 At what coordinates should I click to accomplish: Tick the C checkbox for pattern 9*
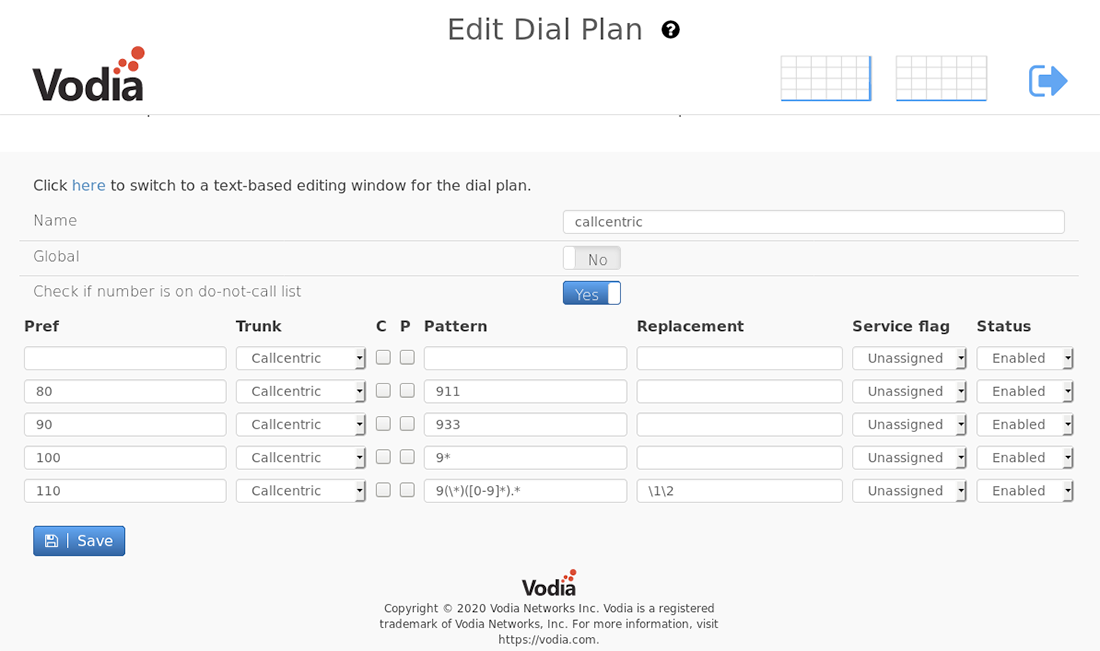(383, 457)
